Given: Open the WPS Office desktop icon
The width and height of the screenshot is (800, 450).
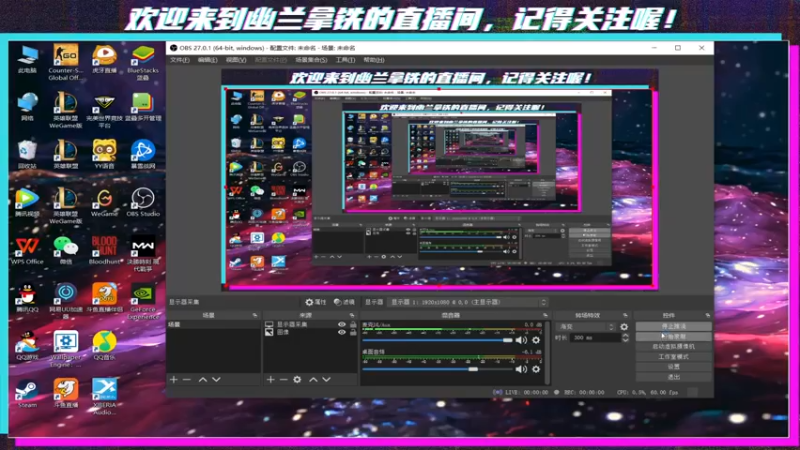Looking at the screenshot, I should point(27,250).
